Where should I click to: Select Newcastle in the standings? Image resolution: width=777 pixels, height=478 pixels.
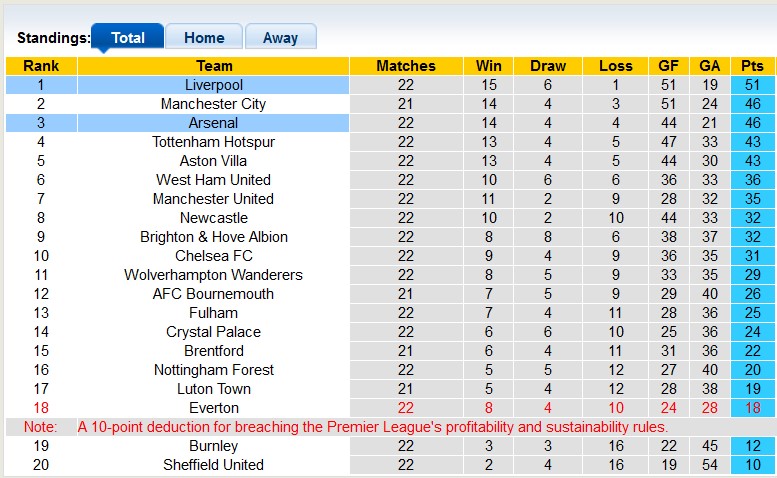coord(213,218)
